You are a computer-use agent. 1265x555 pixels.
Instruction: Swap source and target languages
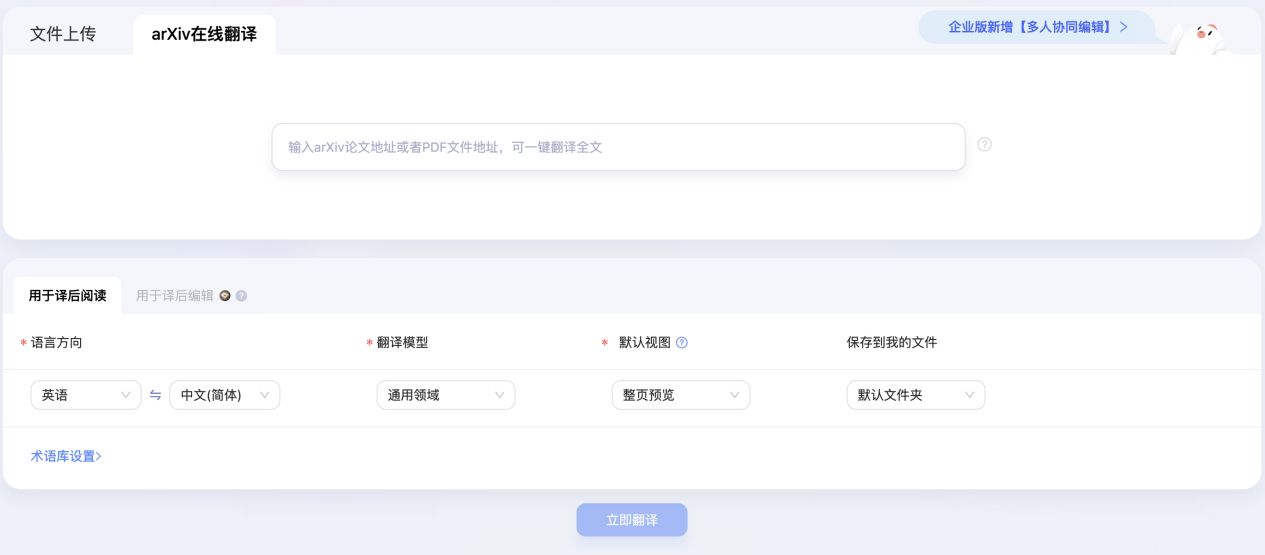pos(155,395)
